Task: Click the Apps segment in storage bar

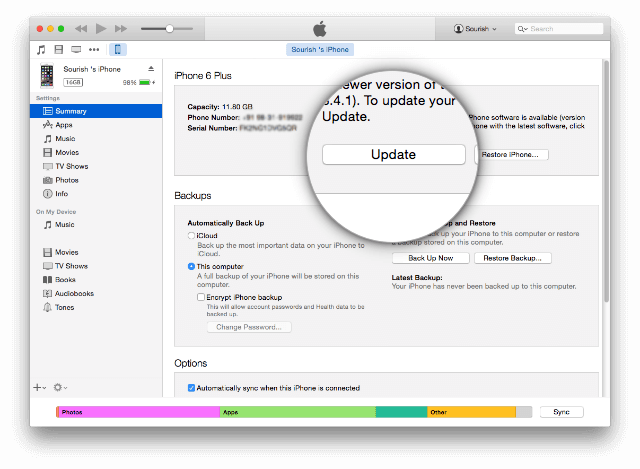Action: point(298,412)
